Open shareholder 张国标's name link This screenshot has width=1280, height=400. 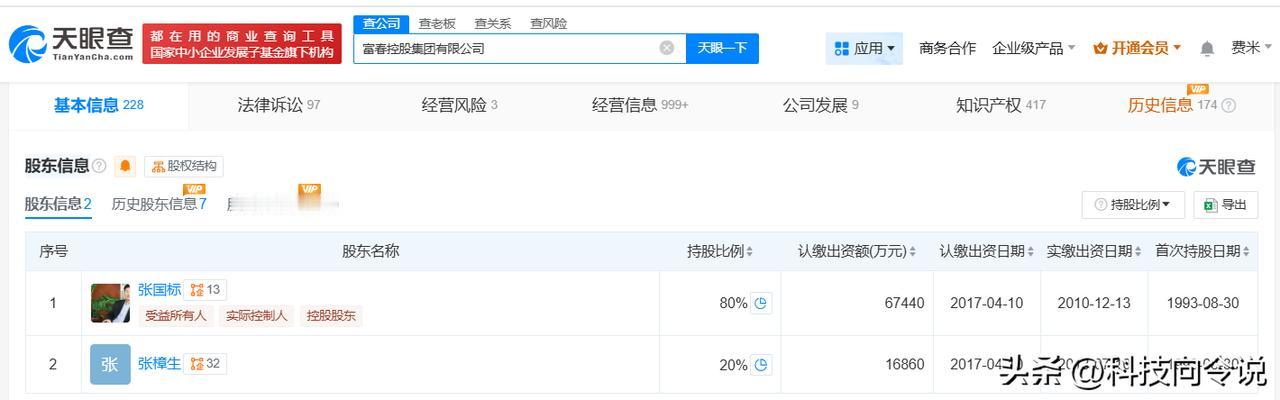[x=160, y=290]
